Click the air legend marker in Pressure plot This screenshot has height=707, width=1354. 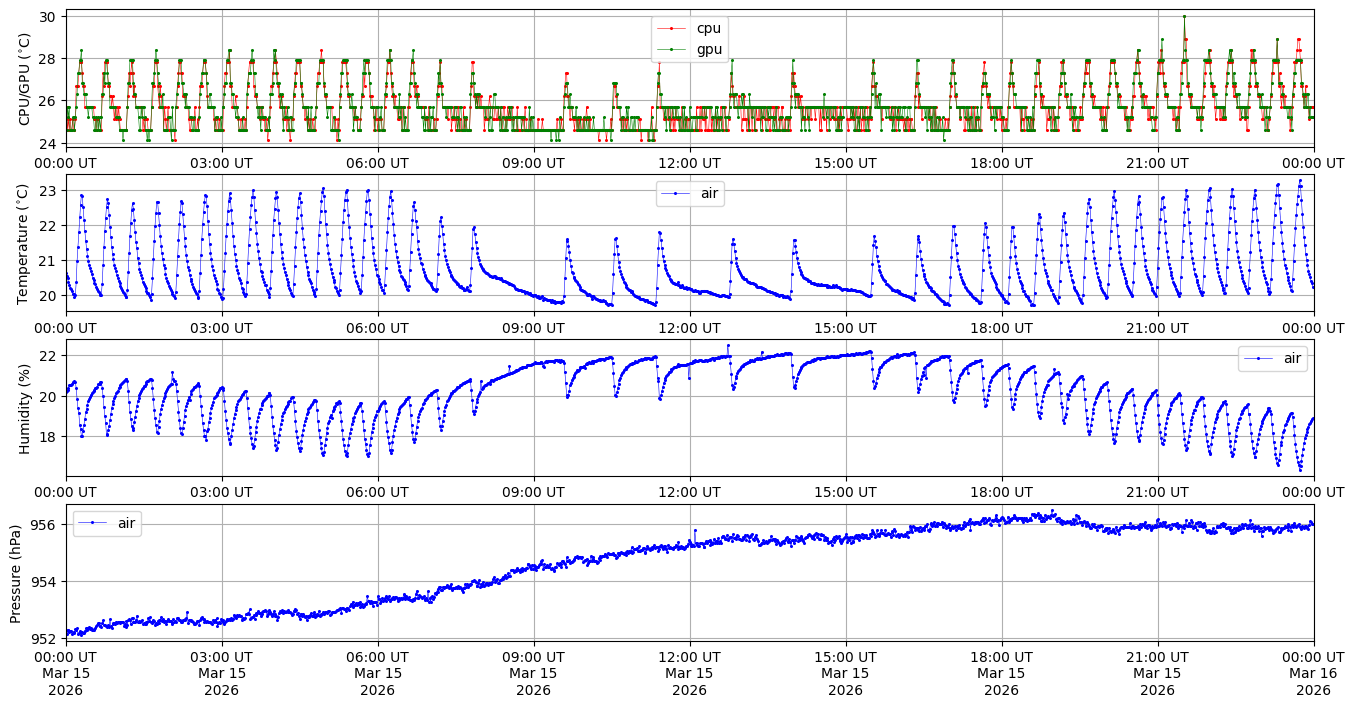(x=93, y=523)
